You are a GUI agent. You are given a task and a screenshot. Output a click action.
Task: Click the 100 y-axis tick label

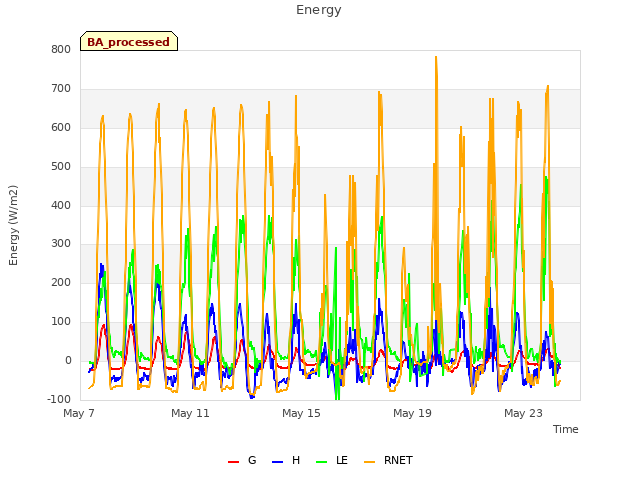pyautogui.click(x=61, y=322)
